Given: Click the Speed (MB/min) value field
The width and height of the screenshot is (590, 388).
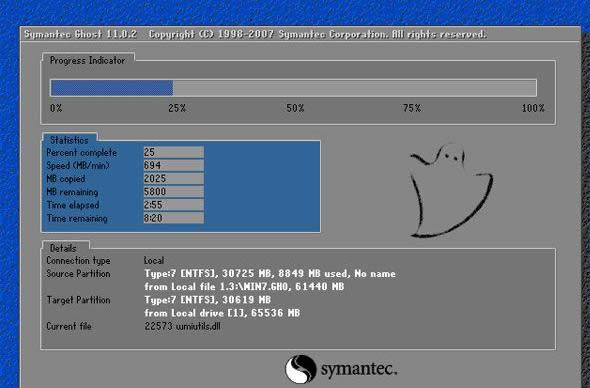Looking at the screenshot, I should tap(173, 165).
